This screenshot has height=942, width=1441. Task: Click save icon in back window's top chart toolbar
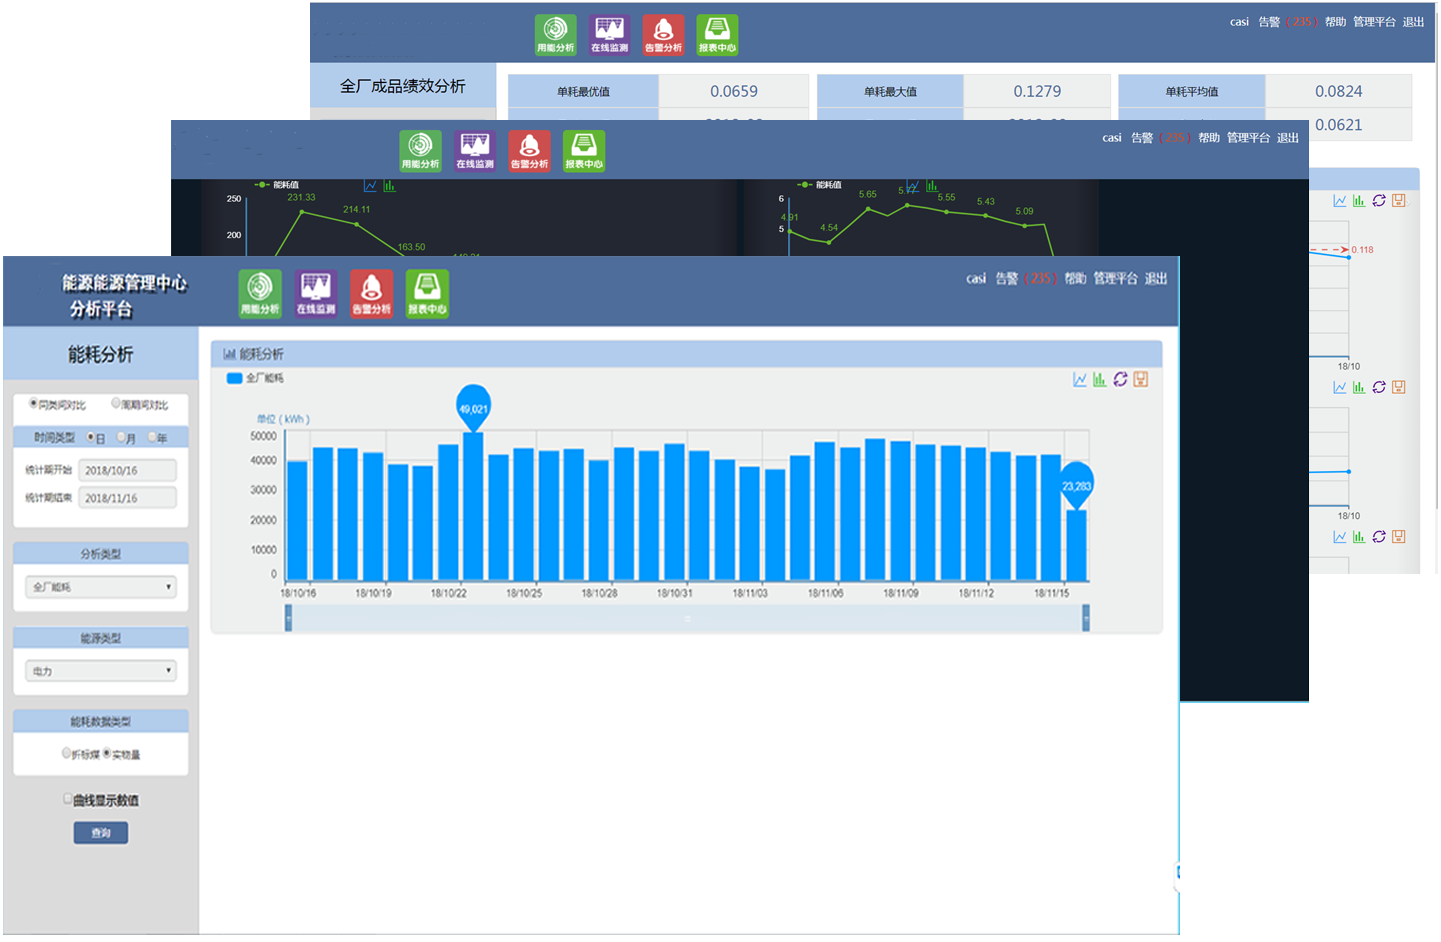1399,201
